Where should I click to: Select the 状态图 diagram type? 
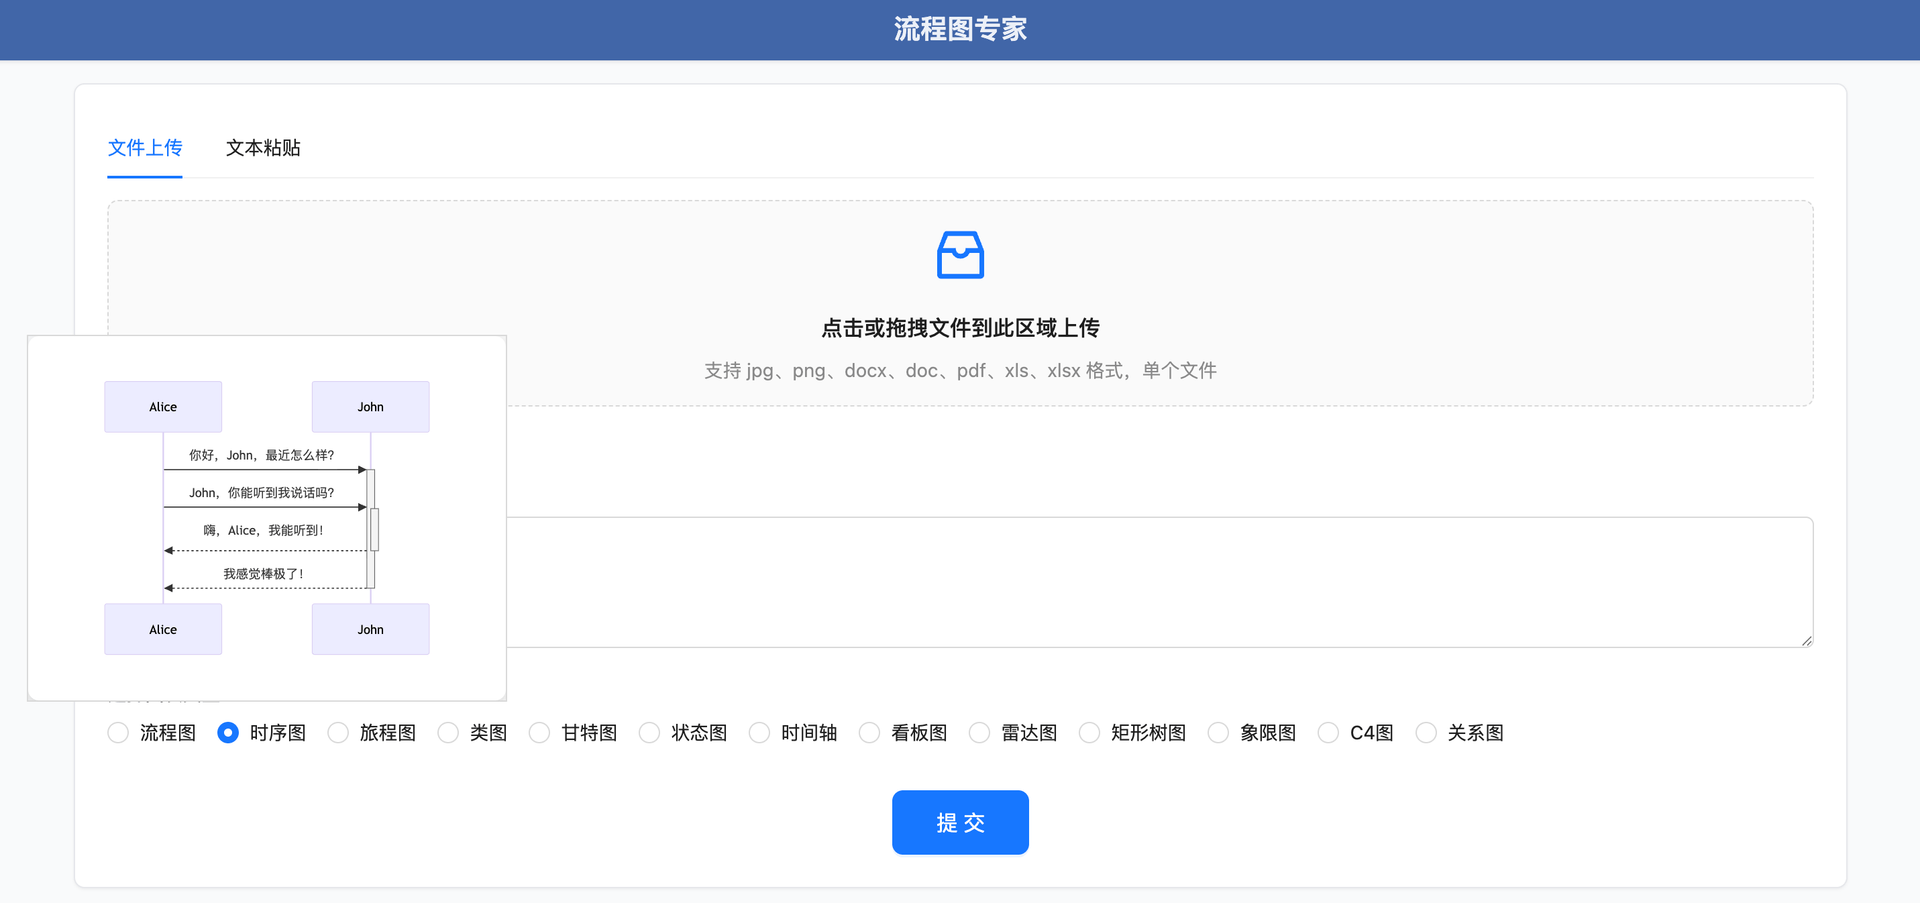pos(649,732)
